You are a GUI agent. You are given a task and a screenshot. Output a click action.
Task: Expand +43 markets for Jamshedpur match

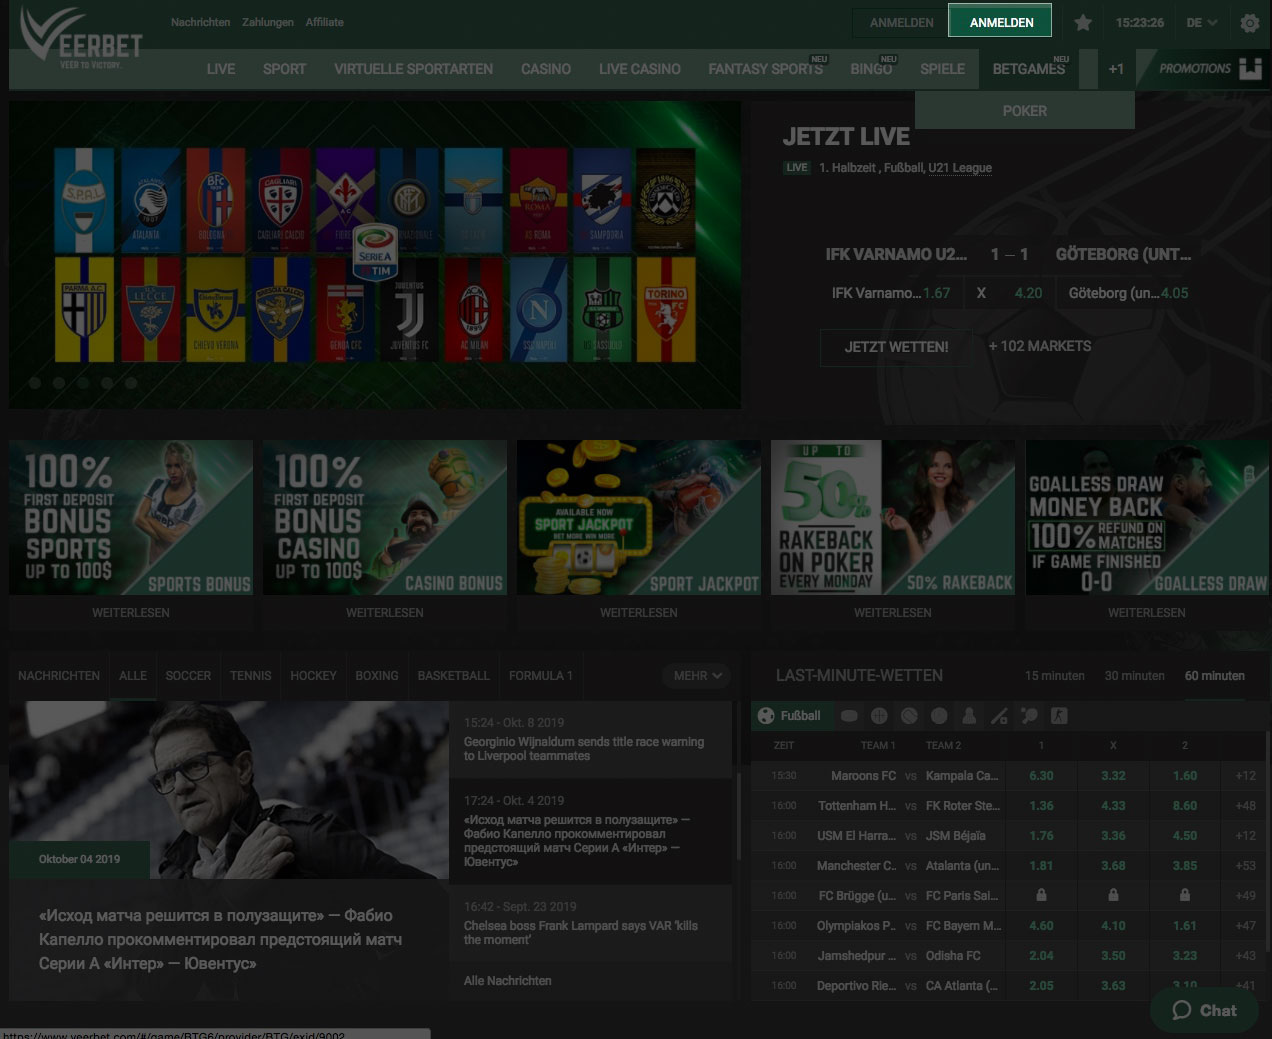pos(1245,956)
